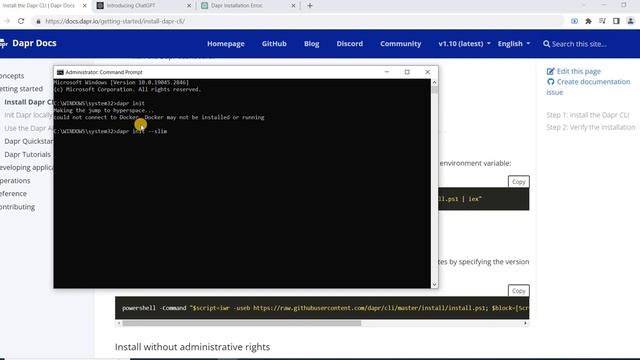The height and width of the screenshot is (360, 640).
Task: Open Operations in the docs sidebar
Action: [x=15, y=180]
